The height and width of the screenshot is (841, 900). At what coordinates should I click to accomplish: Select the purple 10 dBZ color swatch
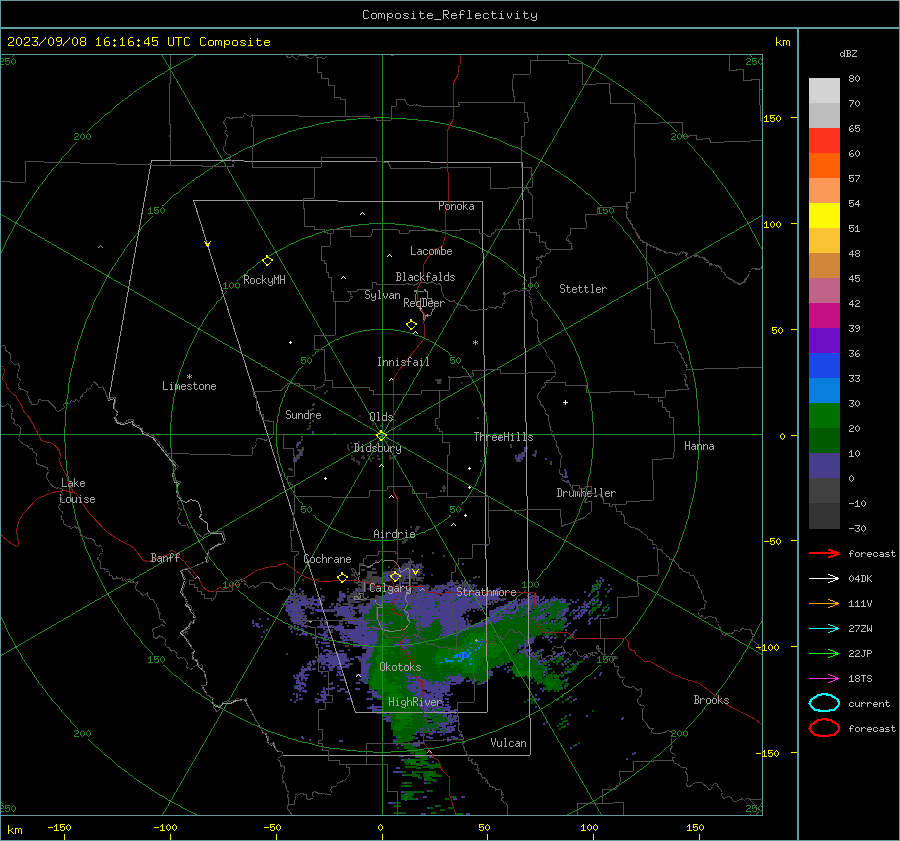click(x=824, y=466)
